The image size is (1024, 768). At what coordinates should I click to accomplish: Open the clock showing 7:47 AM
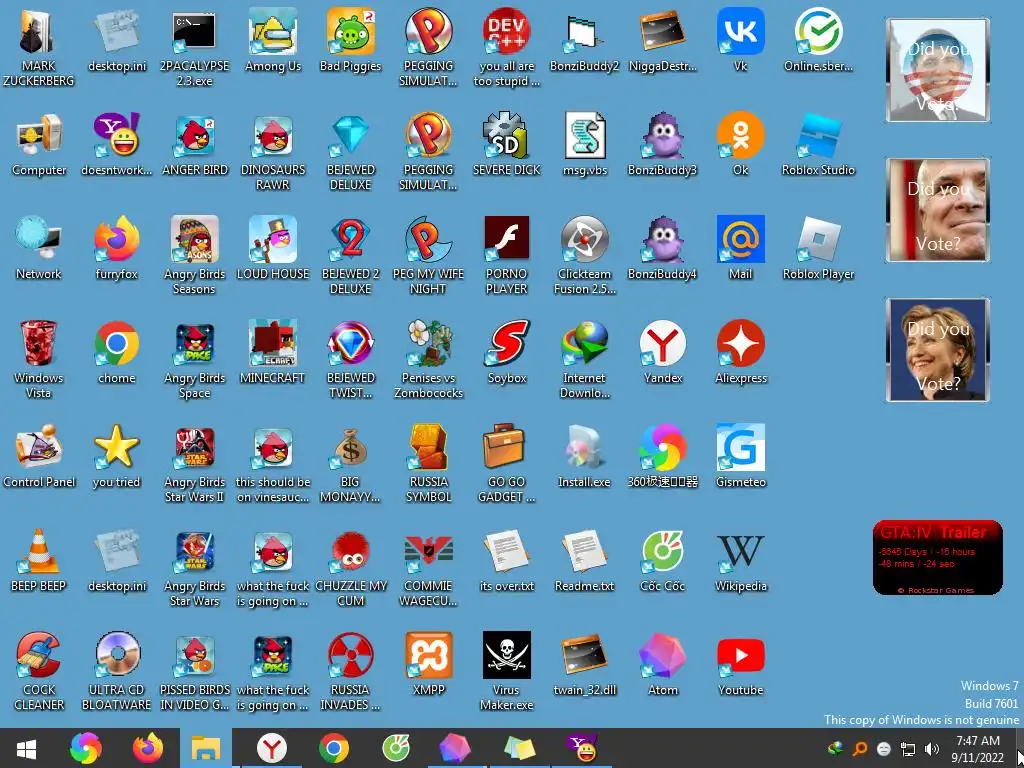pos(978,748)
